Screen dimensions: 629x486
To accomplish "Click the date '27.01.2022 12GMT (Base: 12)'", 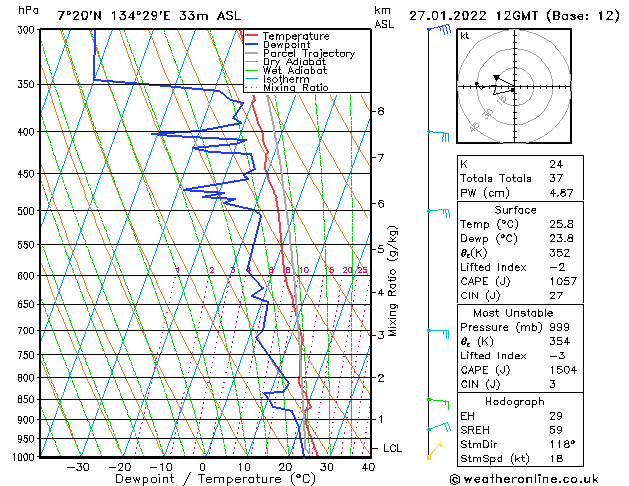I will (514, 16).
